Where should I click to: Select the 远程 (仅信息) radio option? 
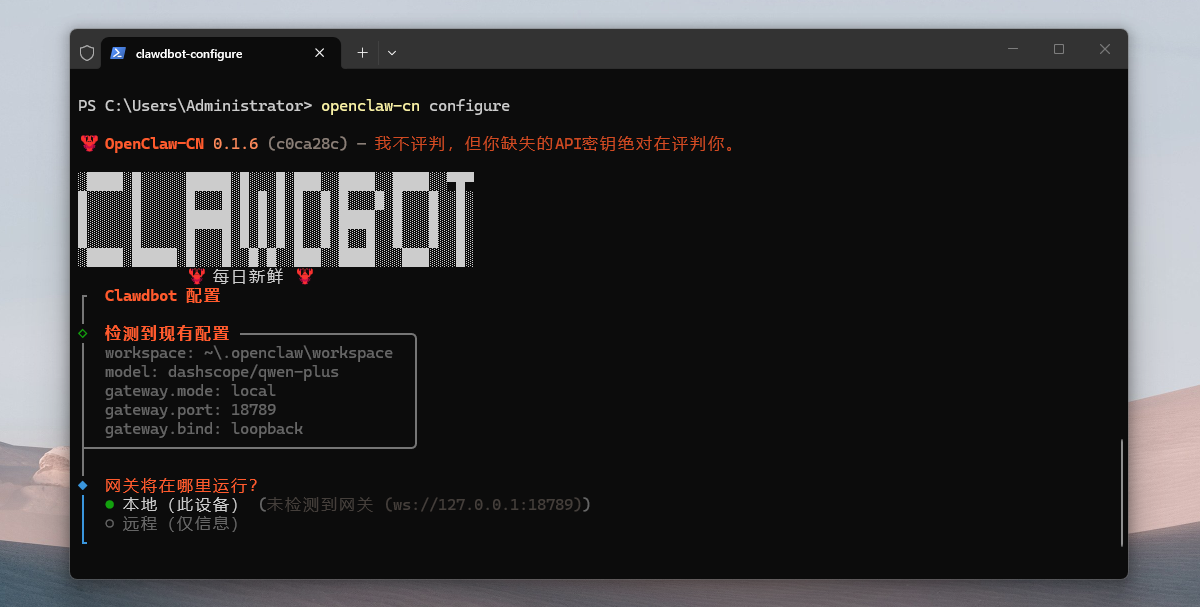coord(110,523)
